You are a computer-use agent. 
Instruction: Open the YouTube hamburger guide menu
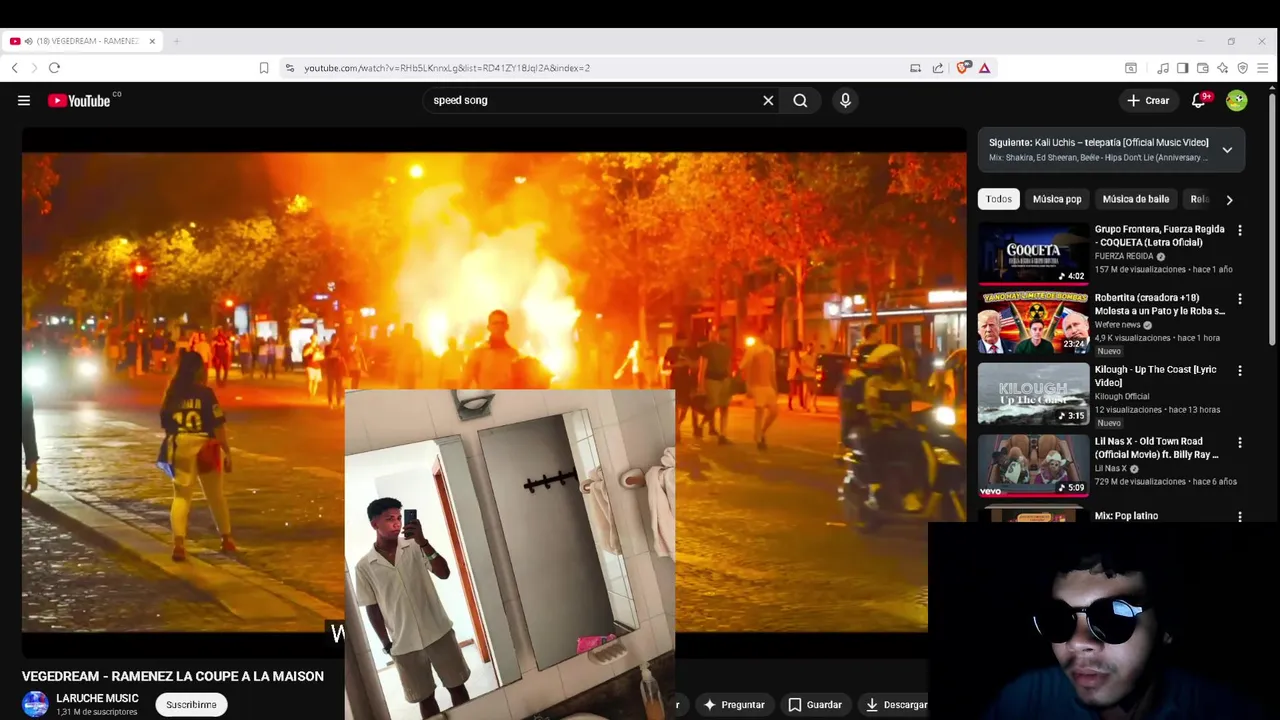pos(24,100)
